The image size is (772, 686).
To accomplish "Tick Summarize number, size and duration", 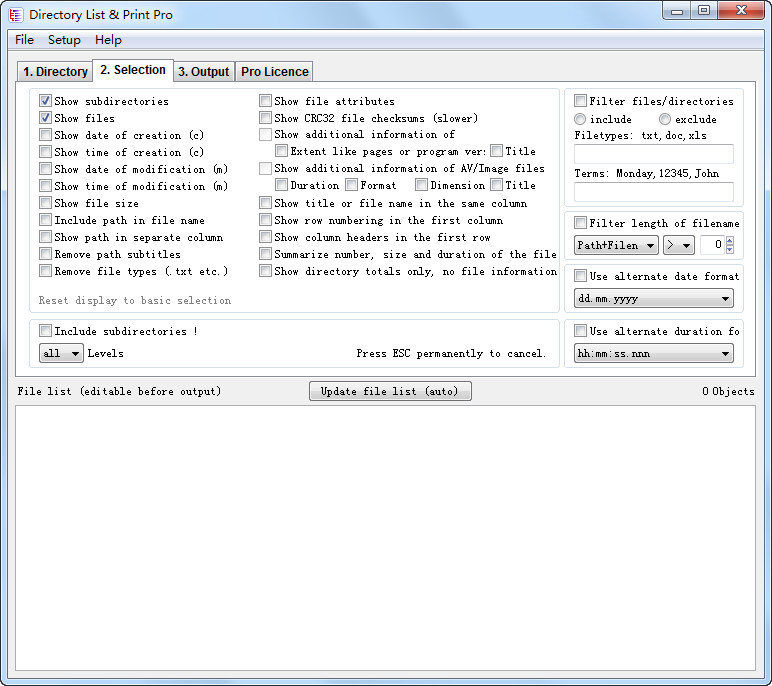I will point(265,254).
